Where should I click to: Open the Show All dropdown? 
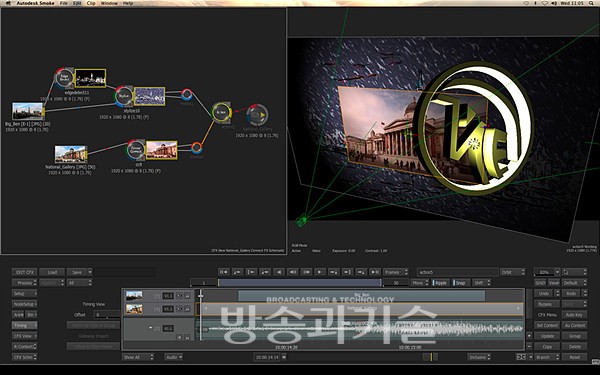pos(138,357)
